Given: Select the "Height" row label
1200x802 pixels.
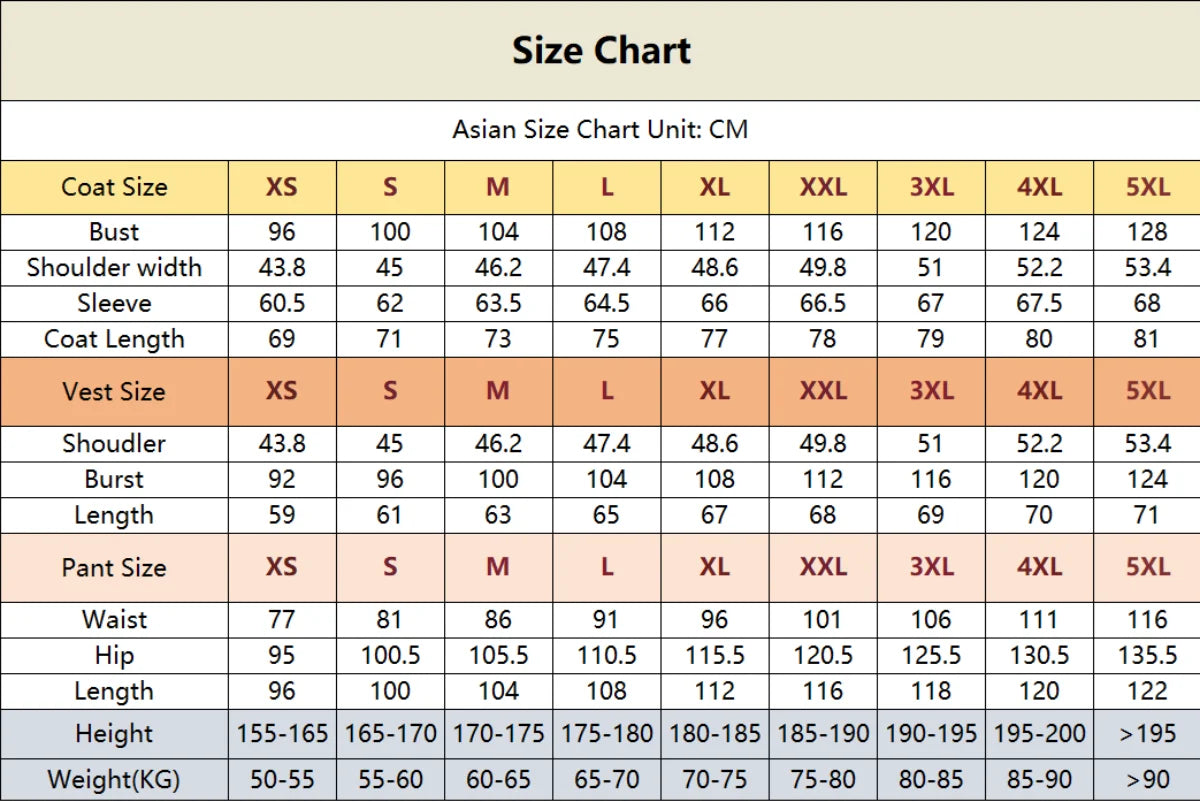Looking at the screenshot, I should coord(114,733).
